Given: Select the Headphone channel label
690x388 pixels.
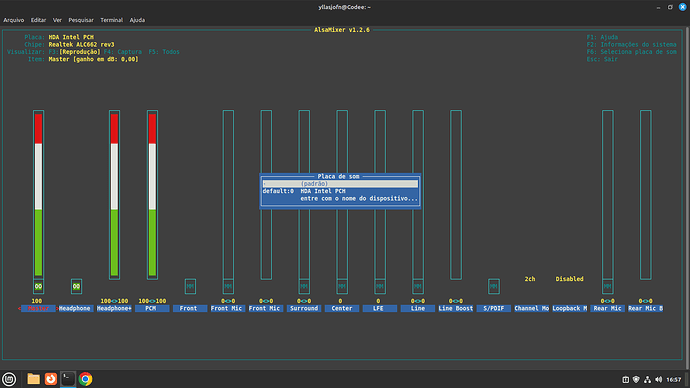Looking at the screenshot, I should [75, 308].
